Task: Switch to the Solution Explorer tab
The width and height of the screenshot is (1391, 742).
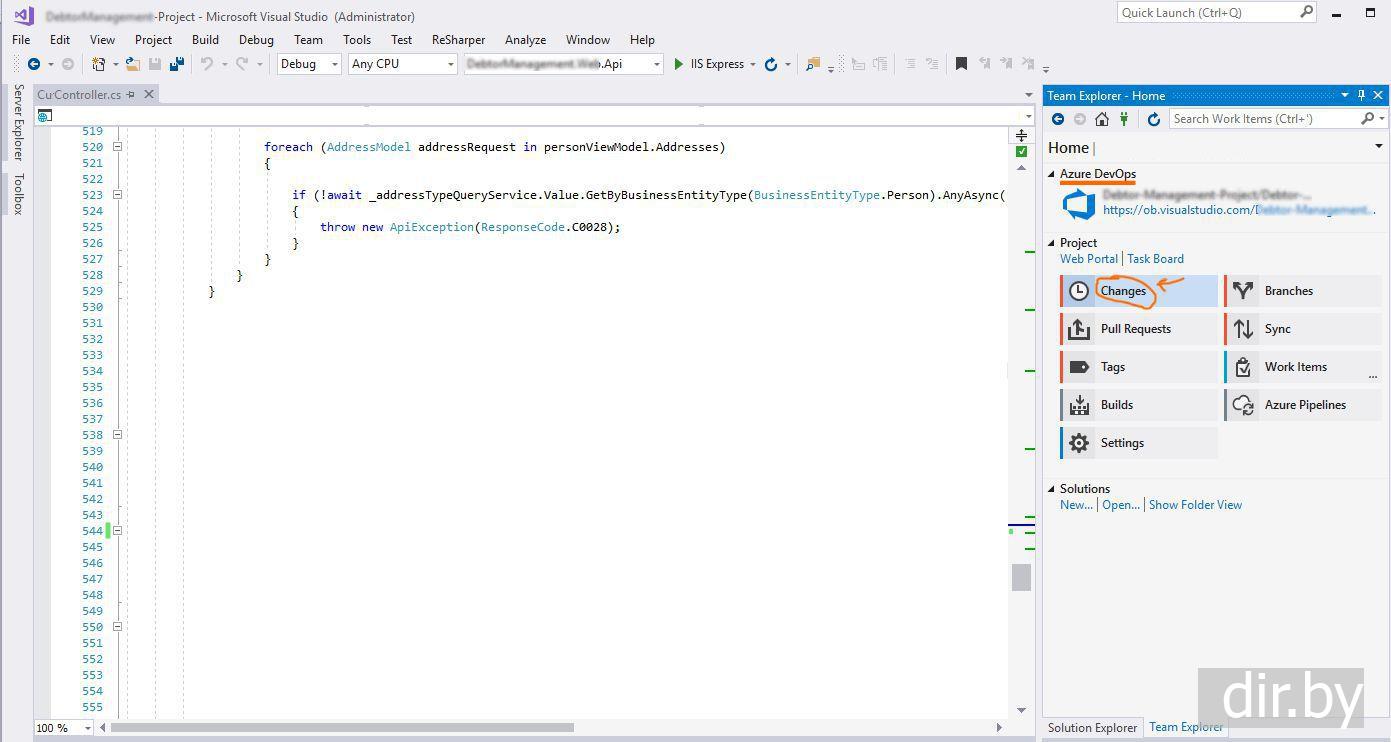Action: click(1092, 728)
